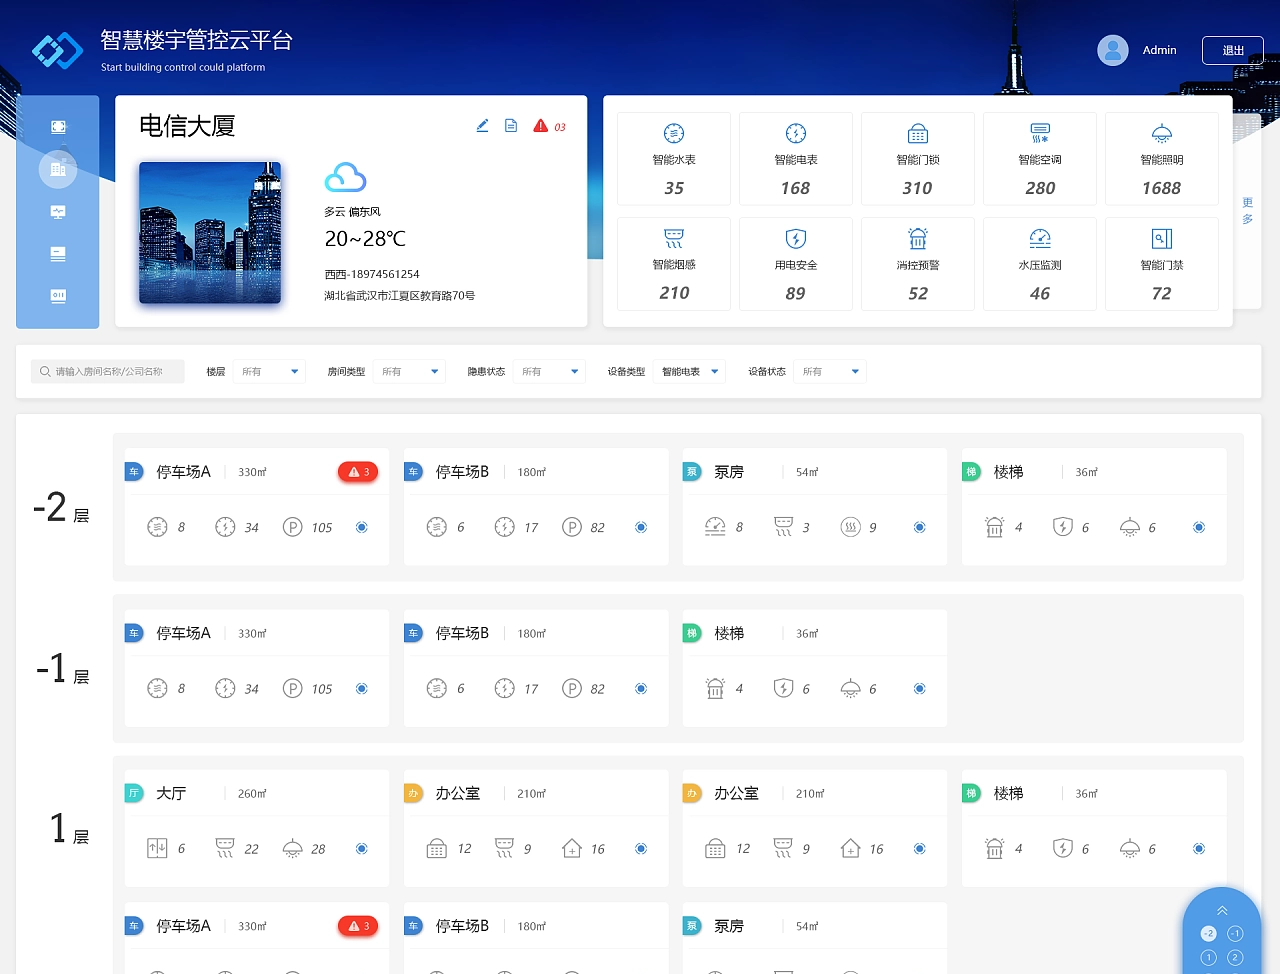This screenshot has width=1280, height=974.
Task: Click the 退出 logout button
Action: click(x=1232, y=51)
